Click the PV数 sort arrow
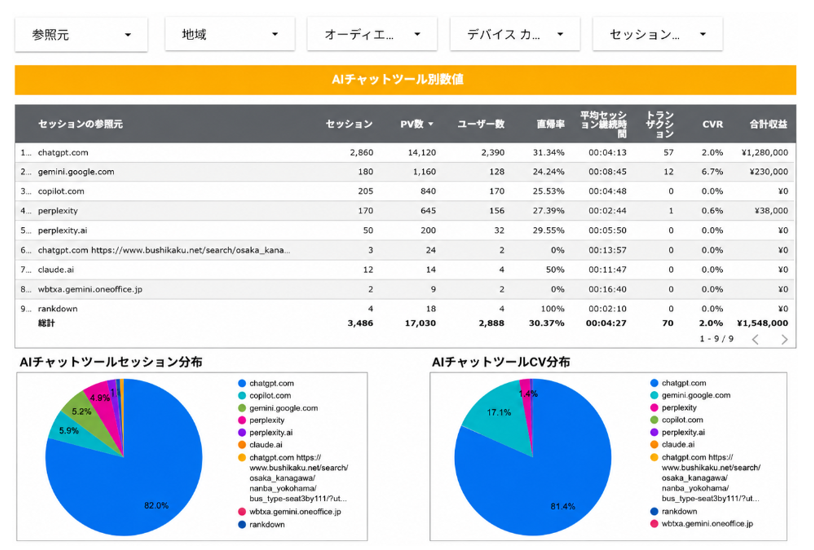This screenshot has width=814, height=550. [x=430, y=124]
